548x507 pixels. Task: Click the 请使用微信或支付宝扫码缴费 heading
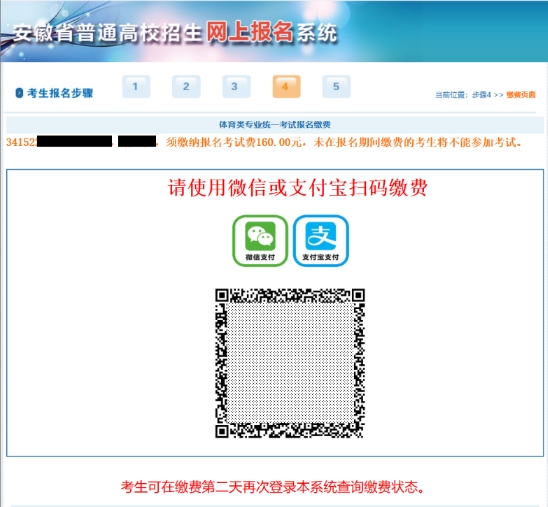[x=298, y=188]
